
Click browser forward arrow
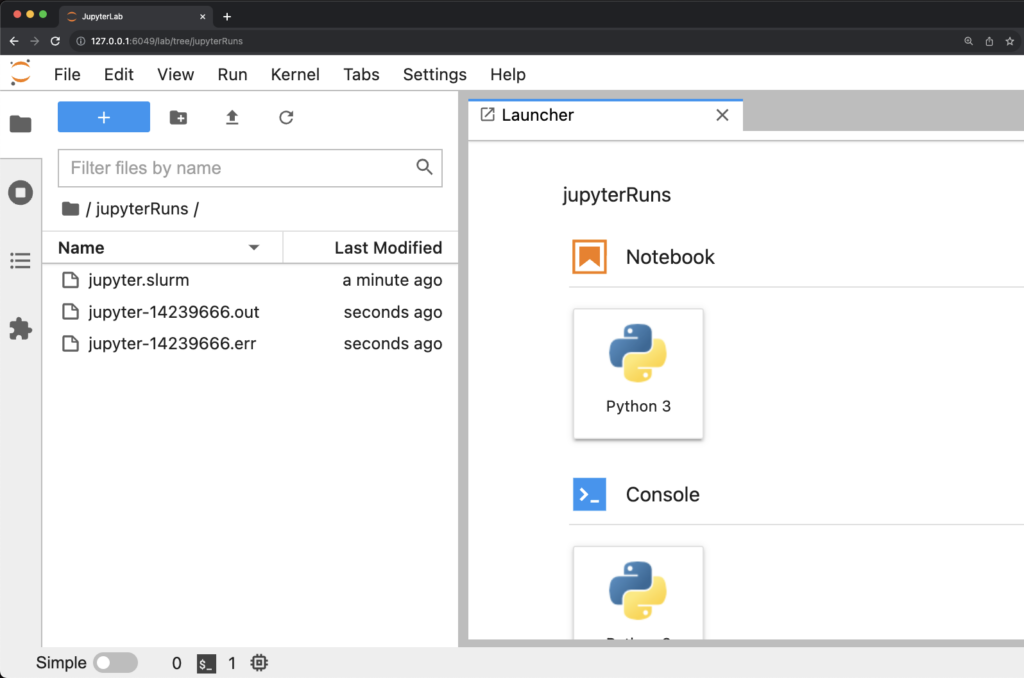coord(35,40)
